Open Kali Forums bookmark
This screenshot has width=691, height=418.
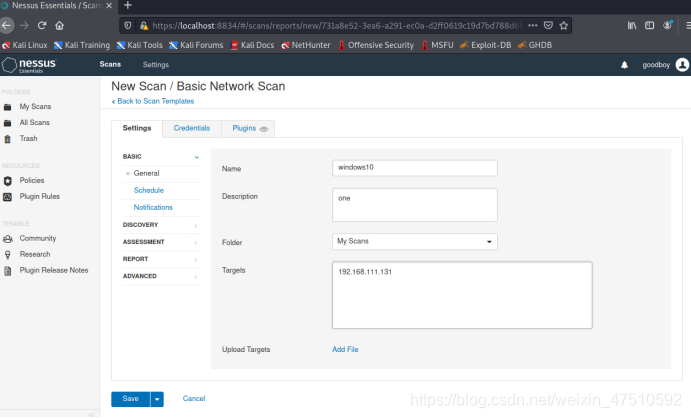[196, 45]
